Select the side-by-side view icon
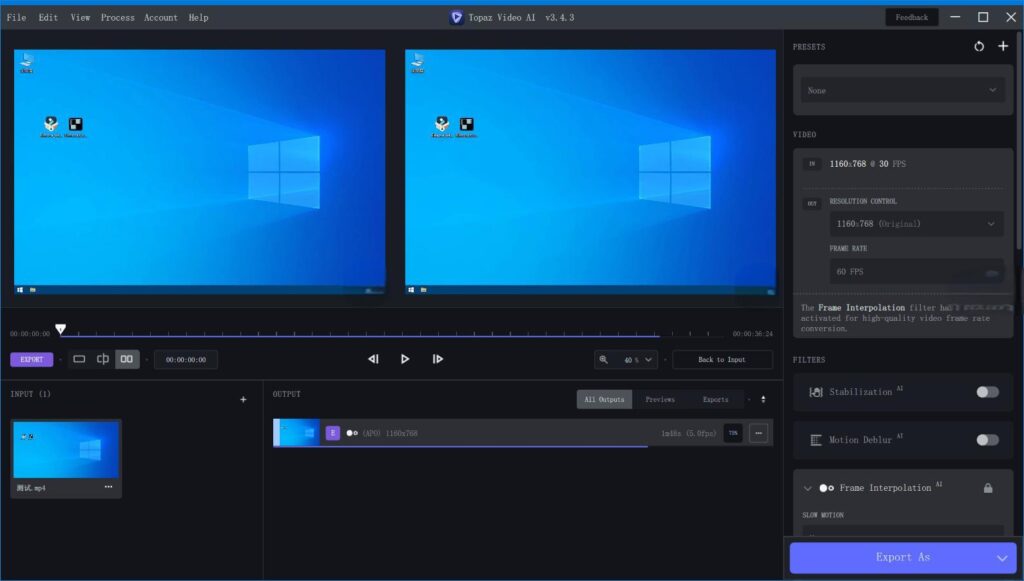The height and width of the screenshot is (581, 1024). tap(127, 359)
